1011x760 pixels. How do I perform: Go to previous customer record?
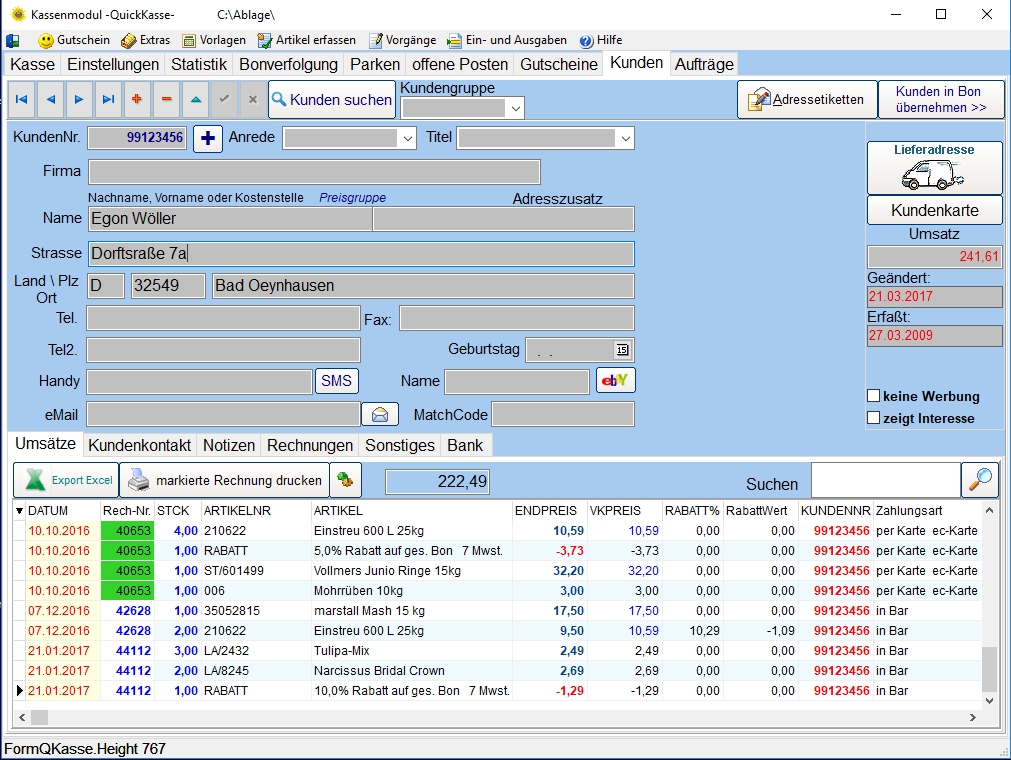[x=50, y=99]
